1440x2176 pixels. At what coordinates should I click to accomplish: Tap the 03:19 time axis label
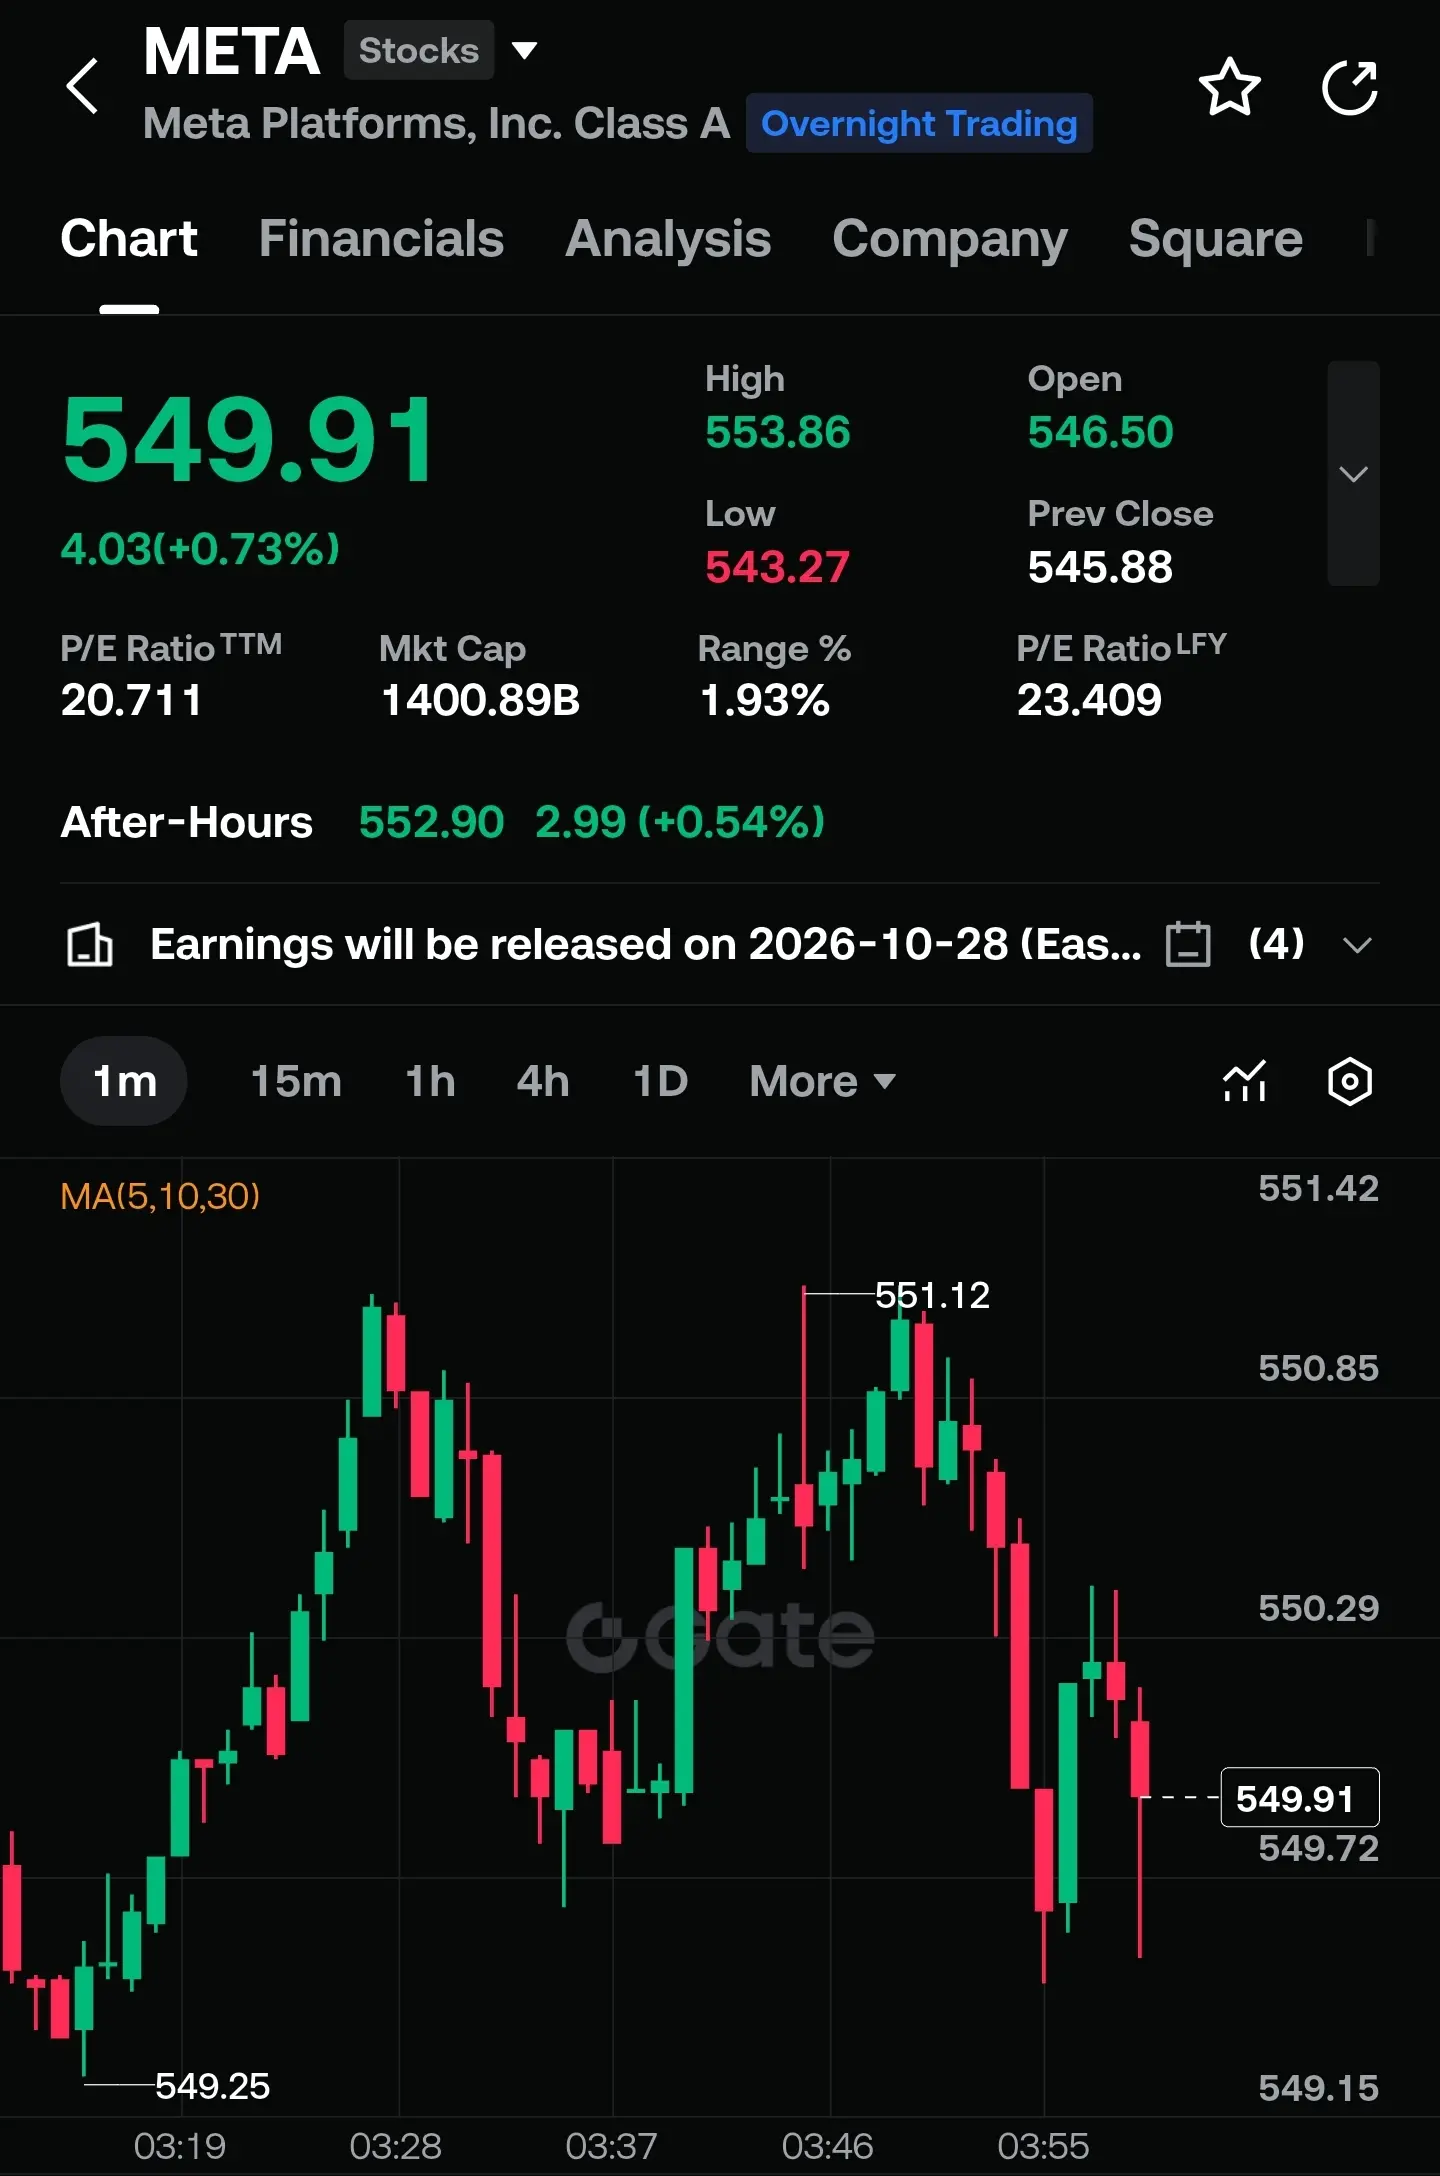point(180,2146)
